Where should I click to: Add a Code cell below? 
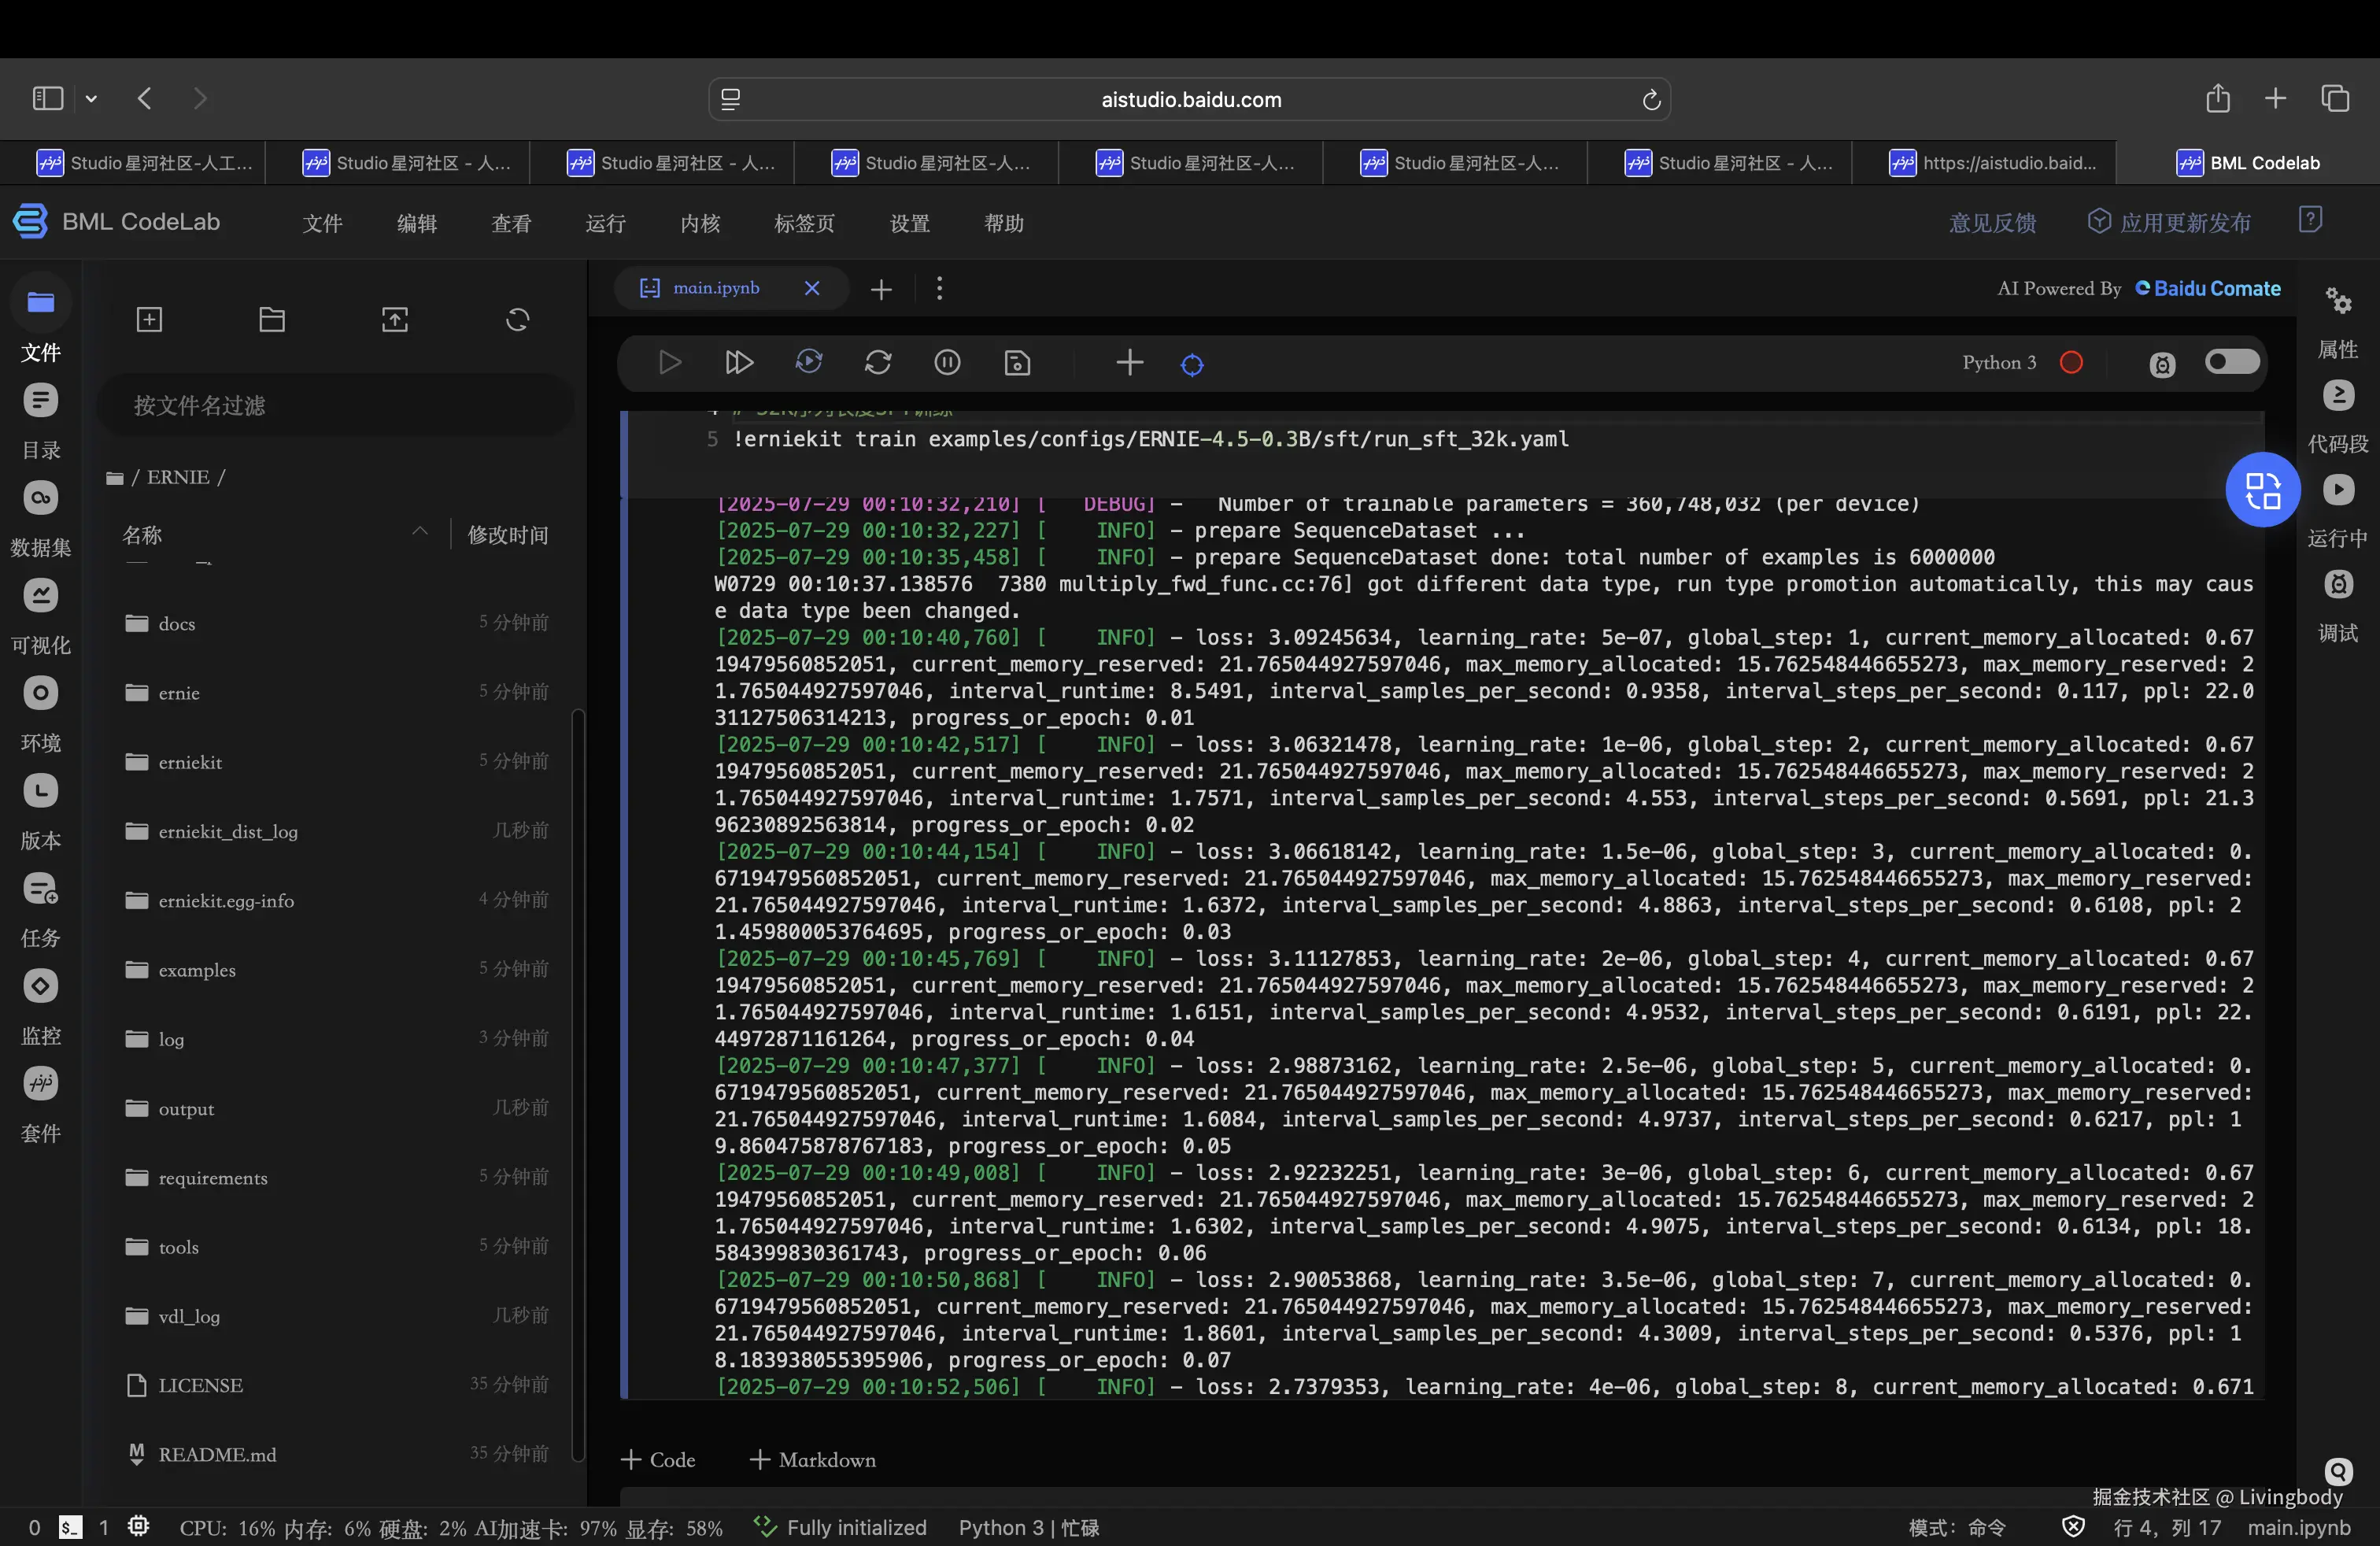click(x=658, y=1460)
